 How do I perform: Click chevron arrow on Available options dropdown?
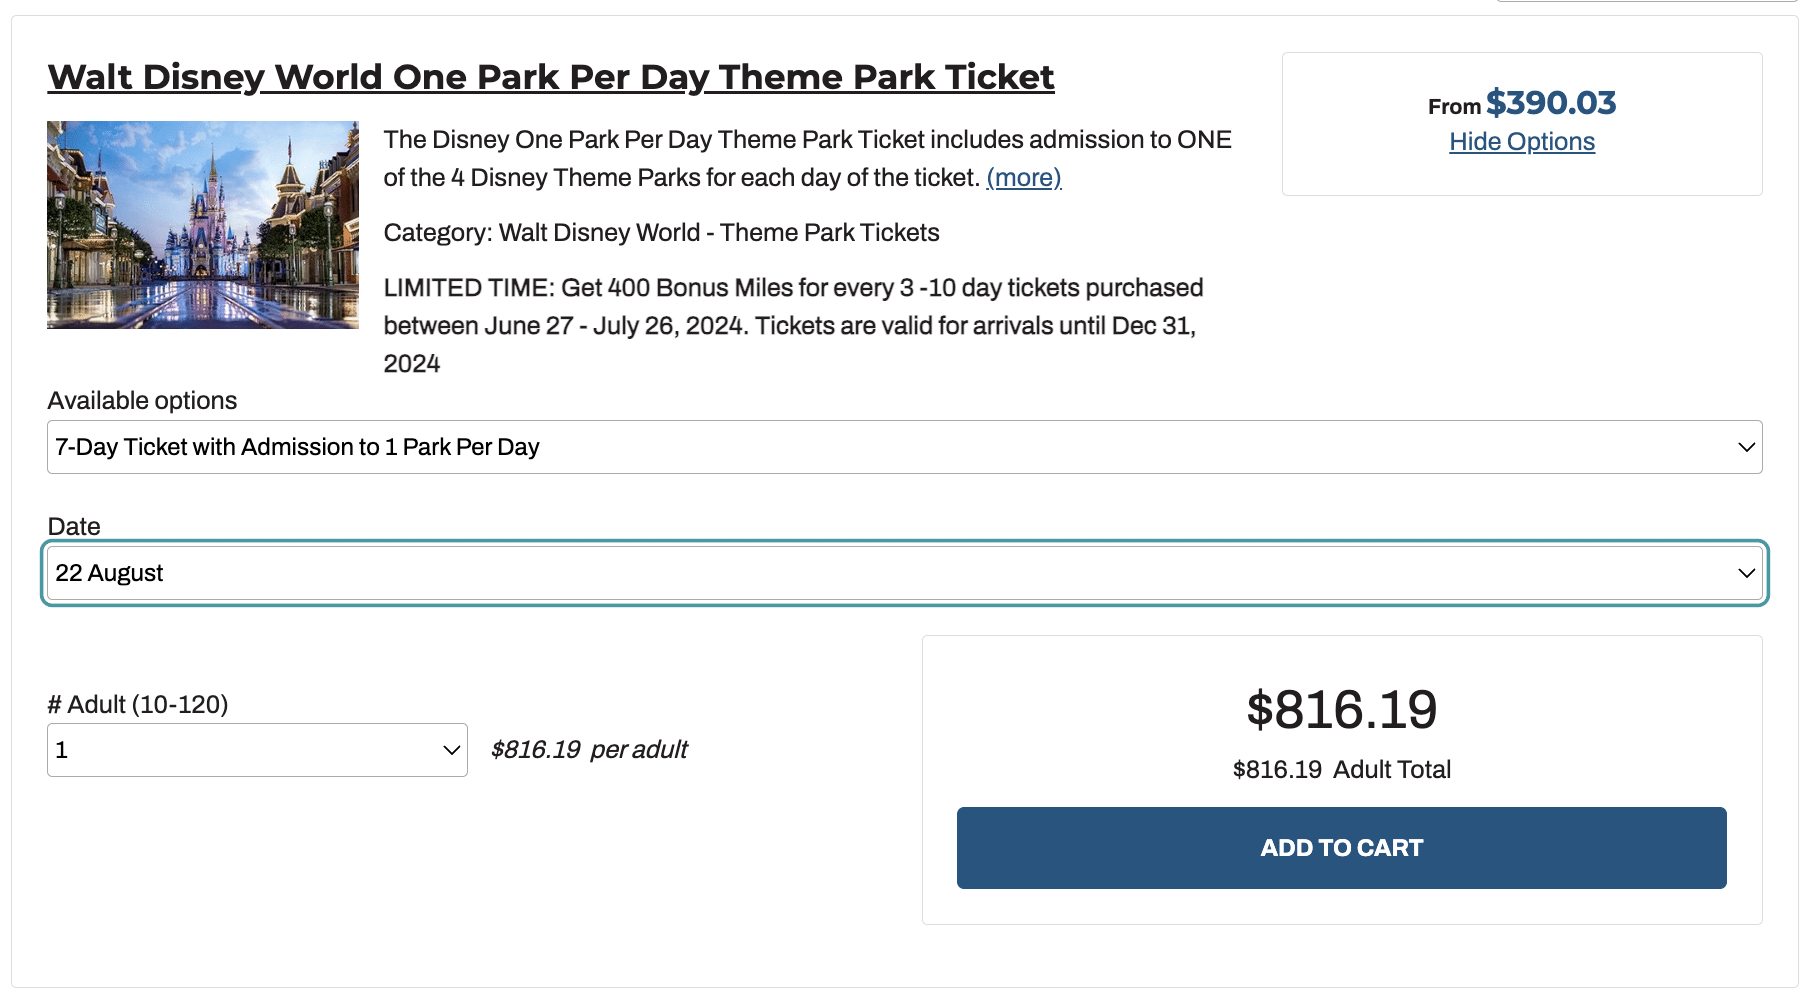1746,447
